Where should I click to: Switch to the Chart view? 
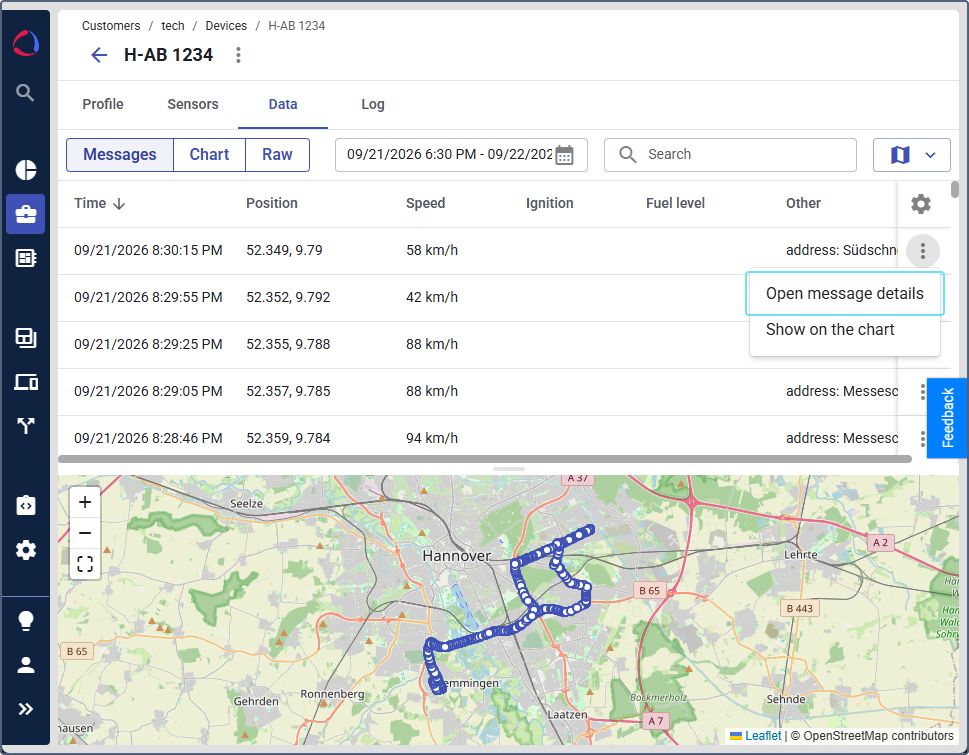pos(209,154)
